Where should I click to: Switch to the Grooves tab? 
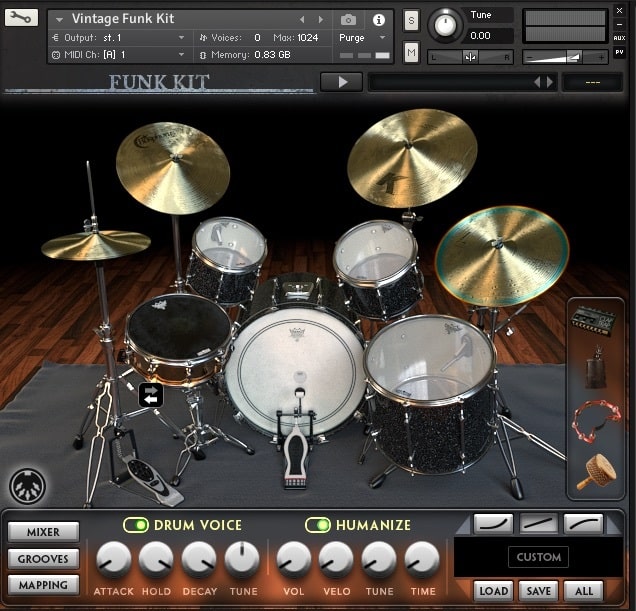pos(43,559)
